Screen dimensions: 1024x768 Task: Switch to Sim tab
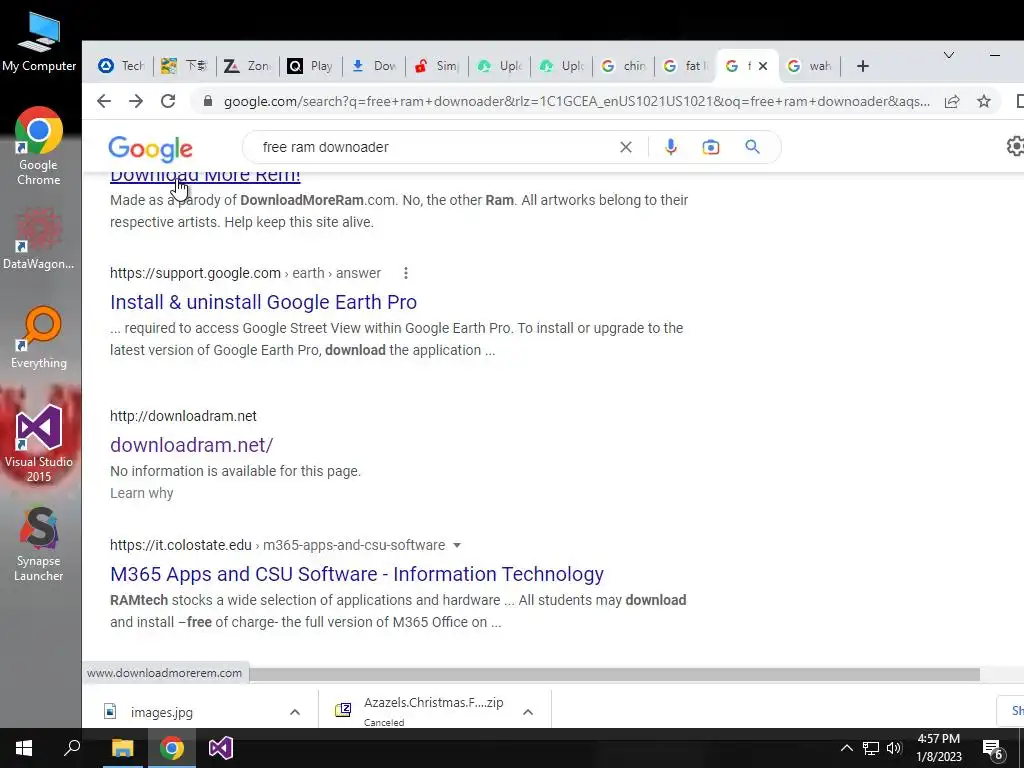click(437, 66)
